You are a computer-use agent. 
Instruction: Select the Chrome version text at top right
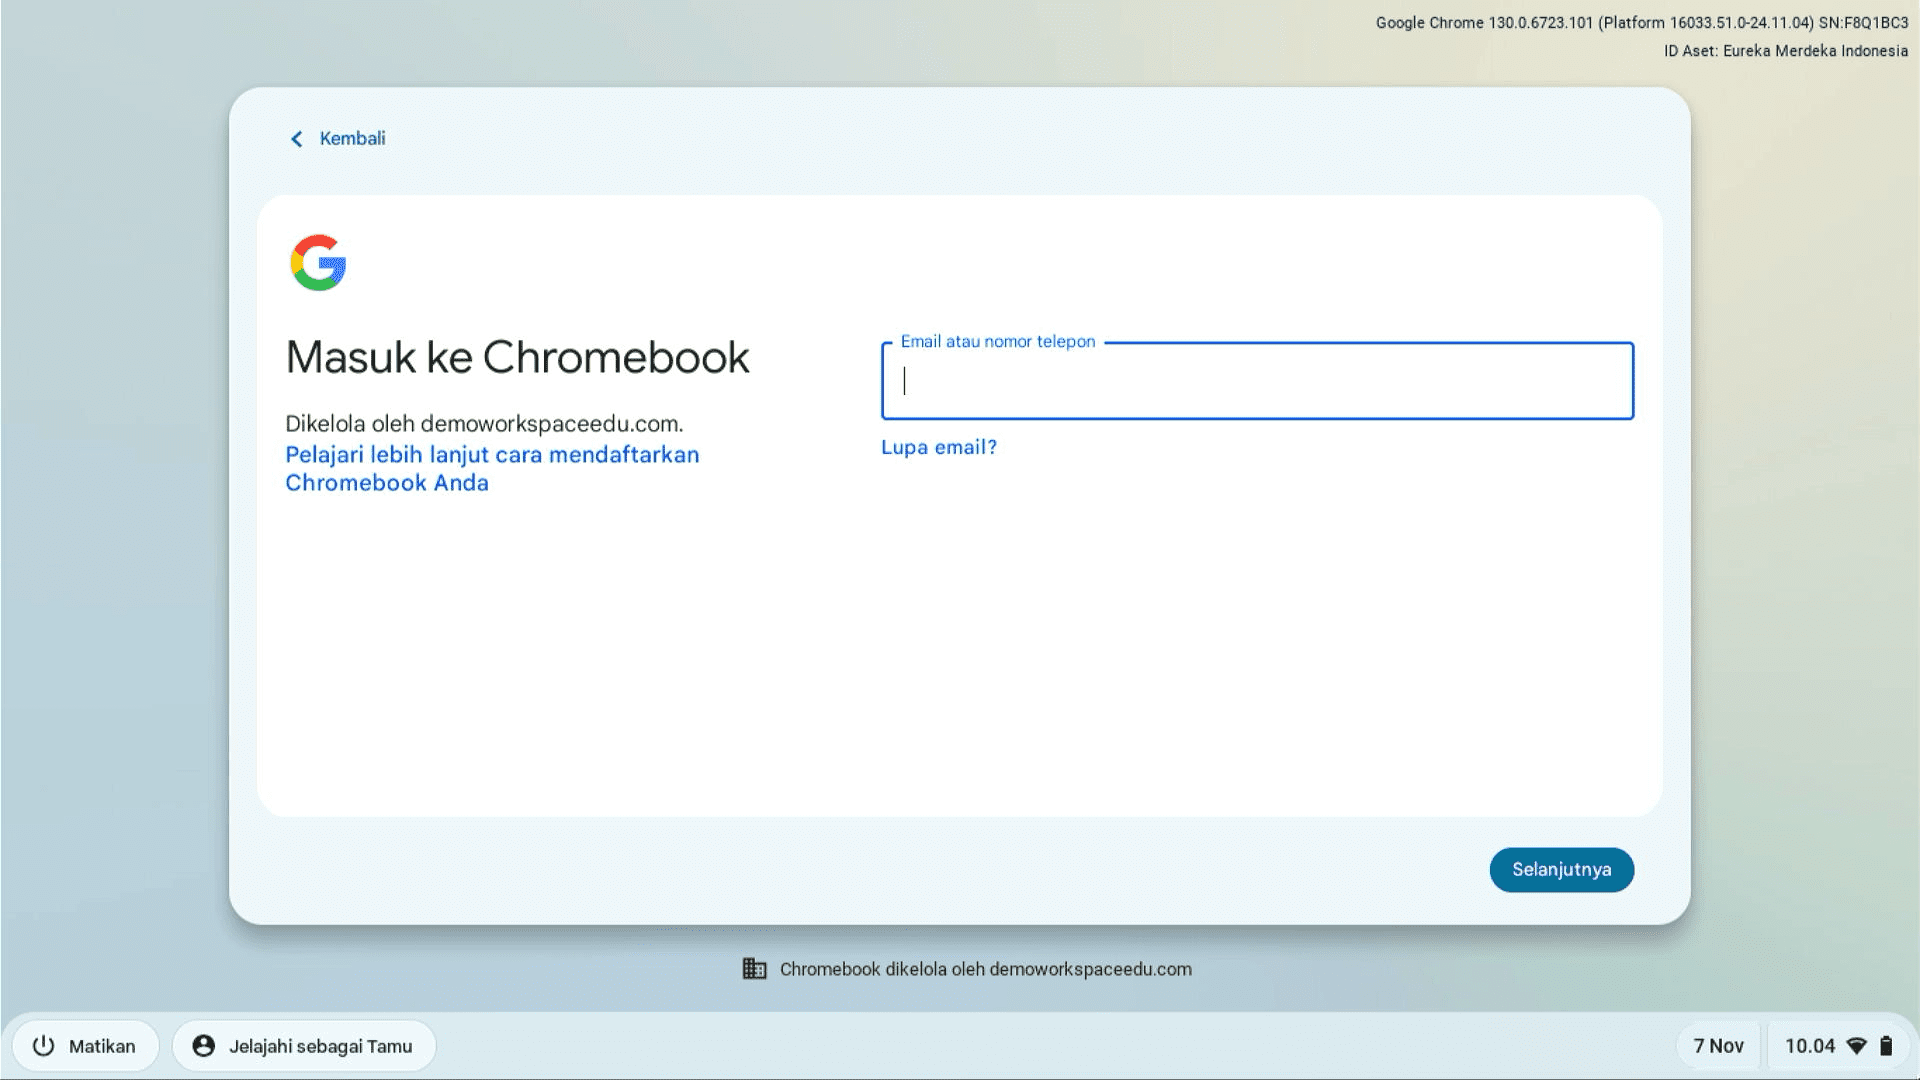click(1640, 22)
